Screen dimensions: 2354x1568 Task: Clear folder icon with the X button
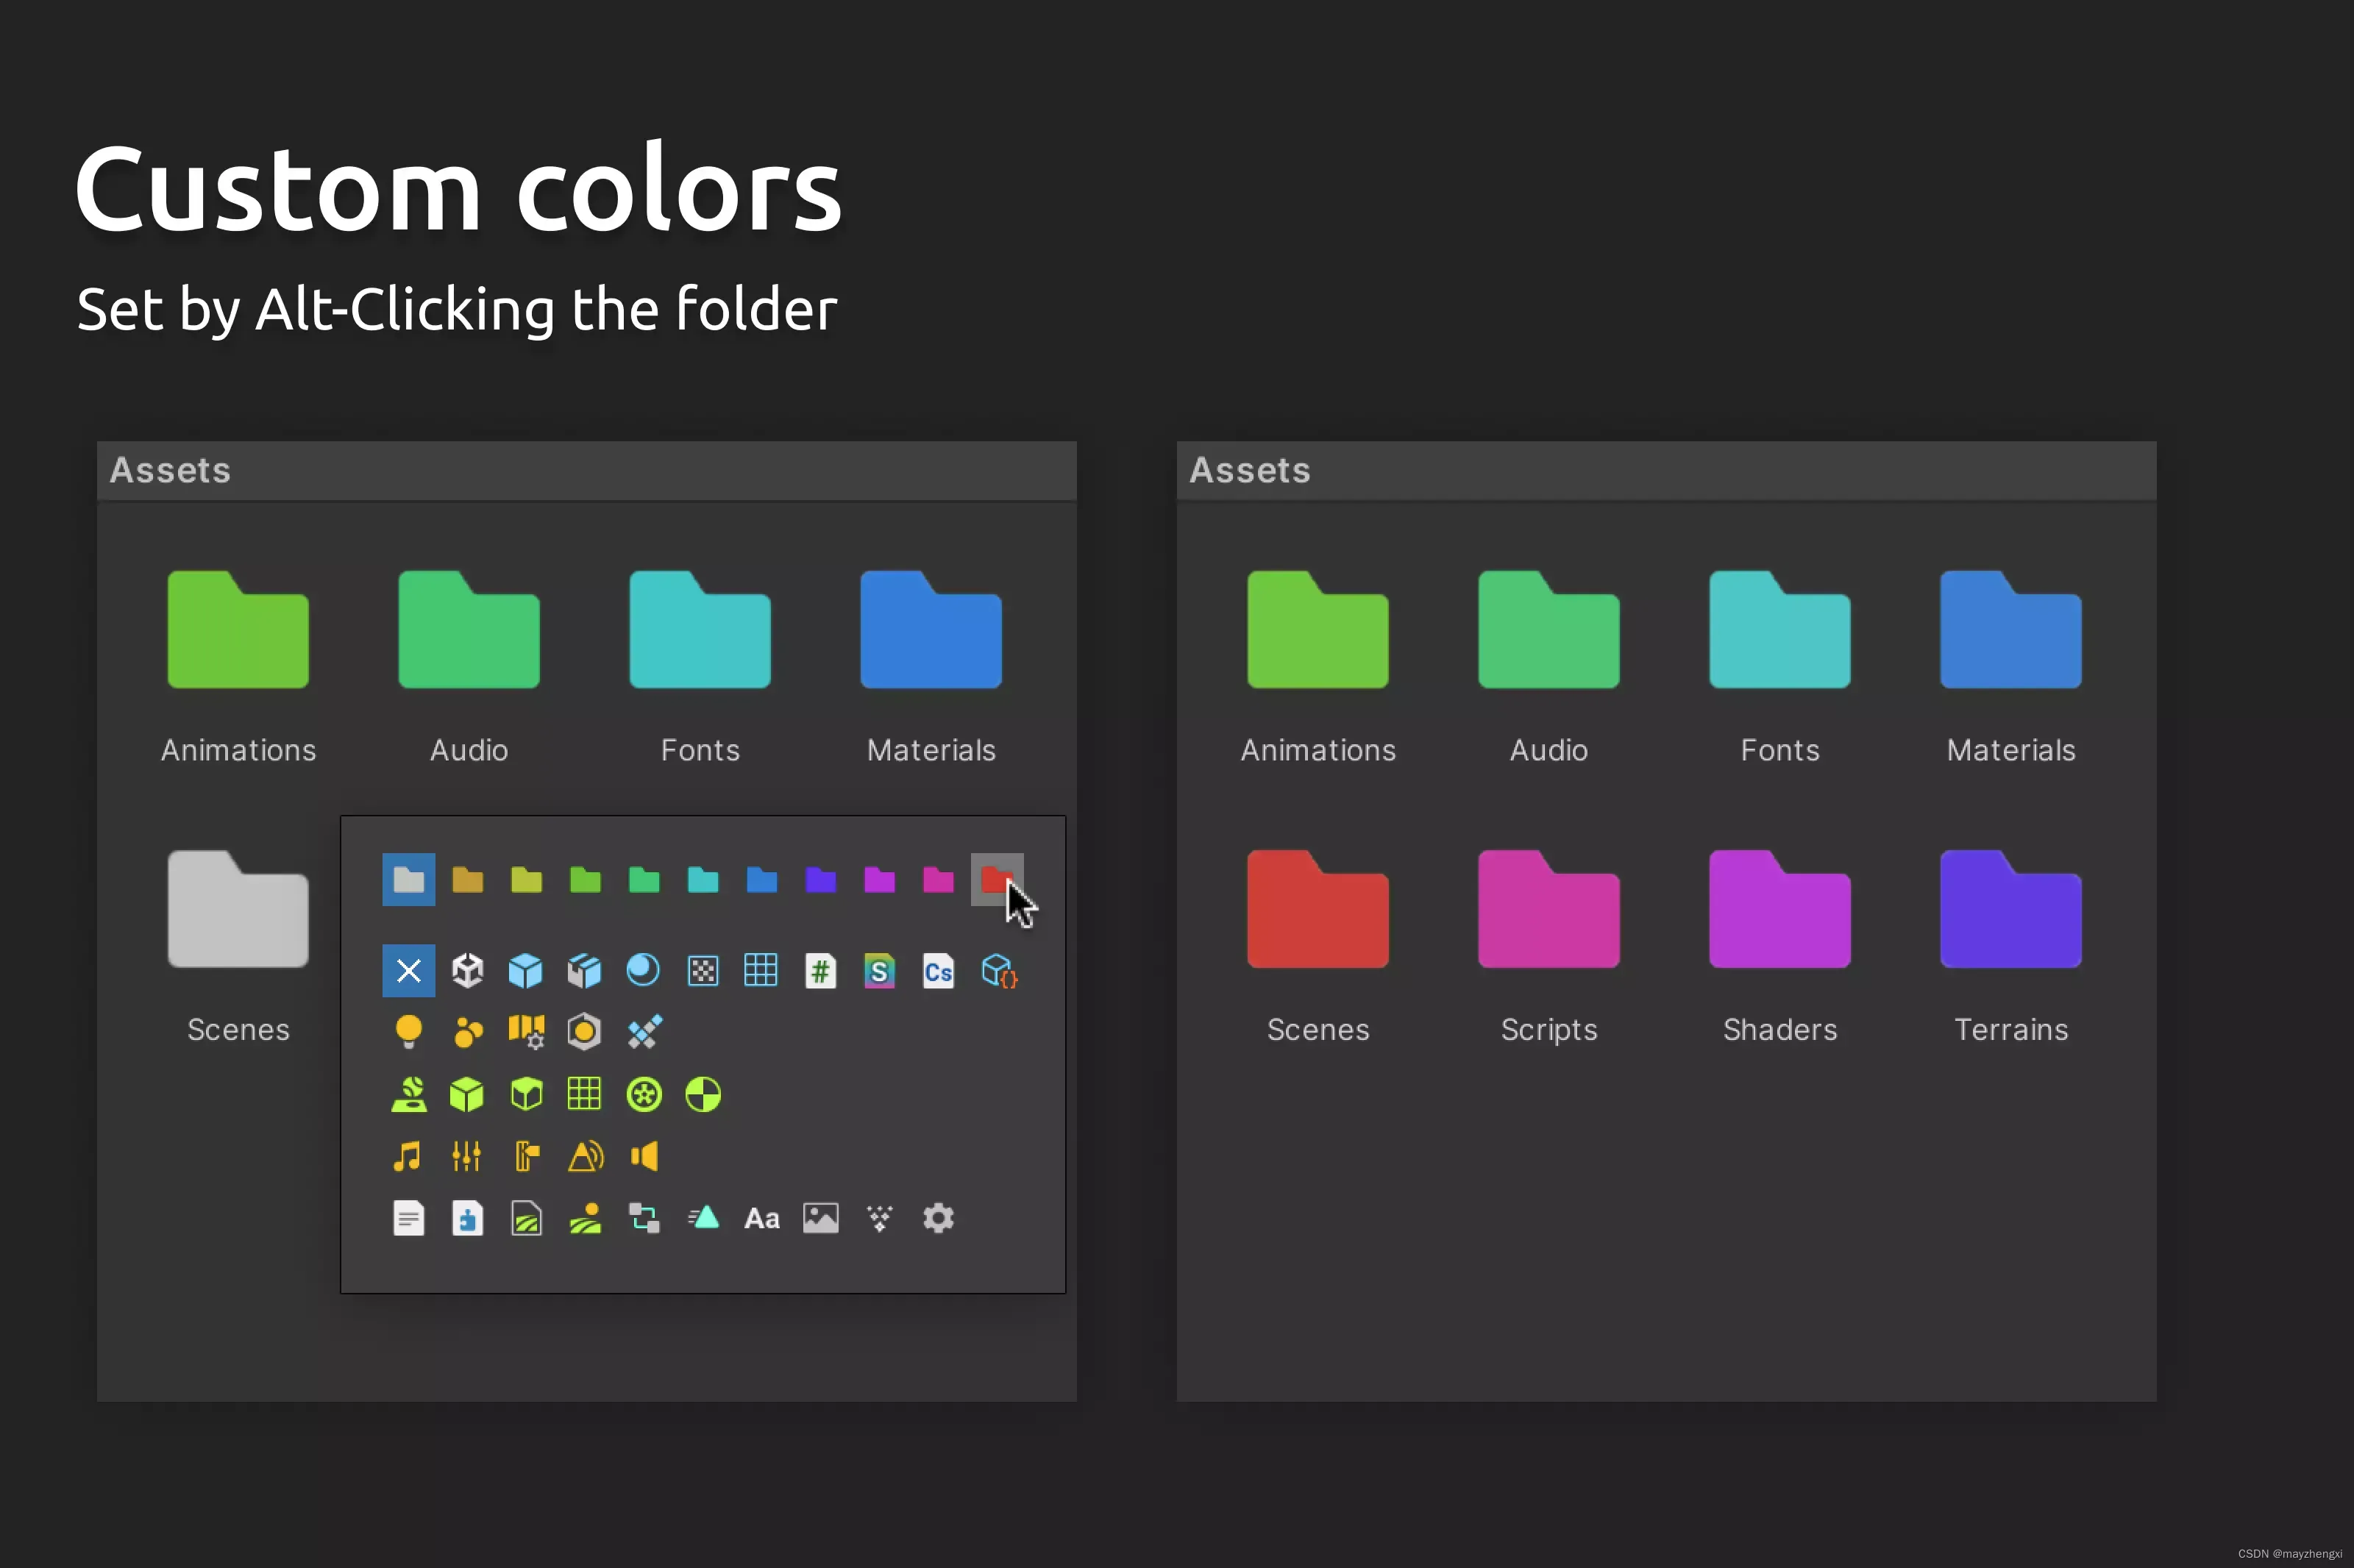408,970
